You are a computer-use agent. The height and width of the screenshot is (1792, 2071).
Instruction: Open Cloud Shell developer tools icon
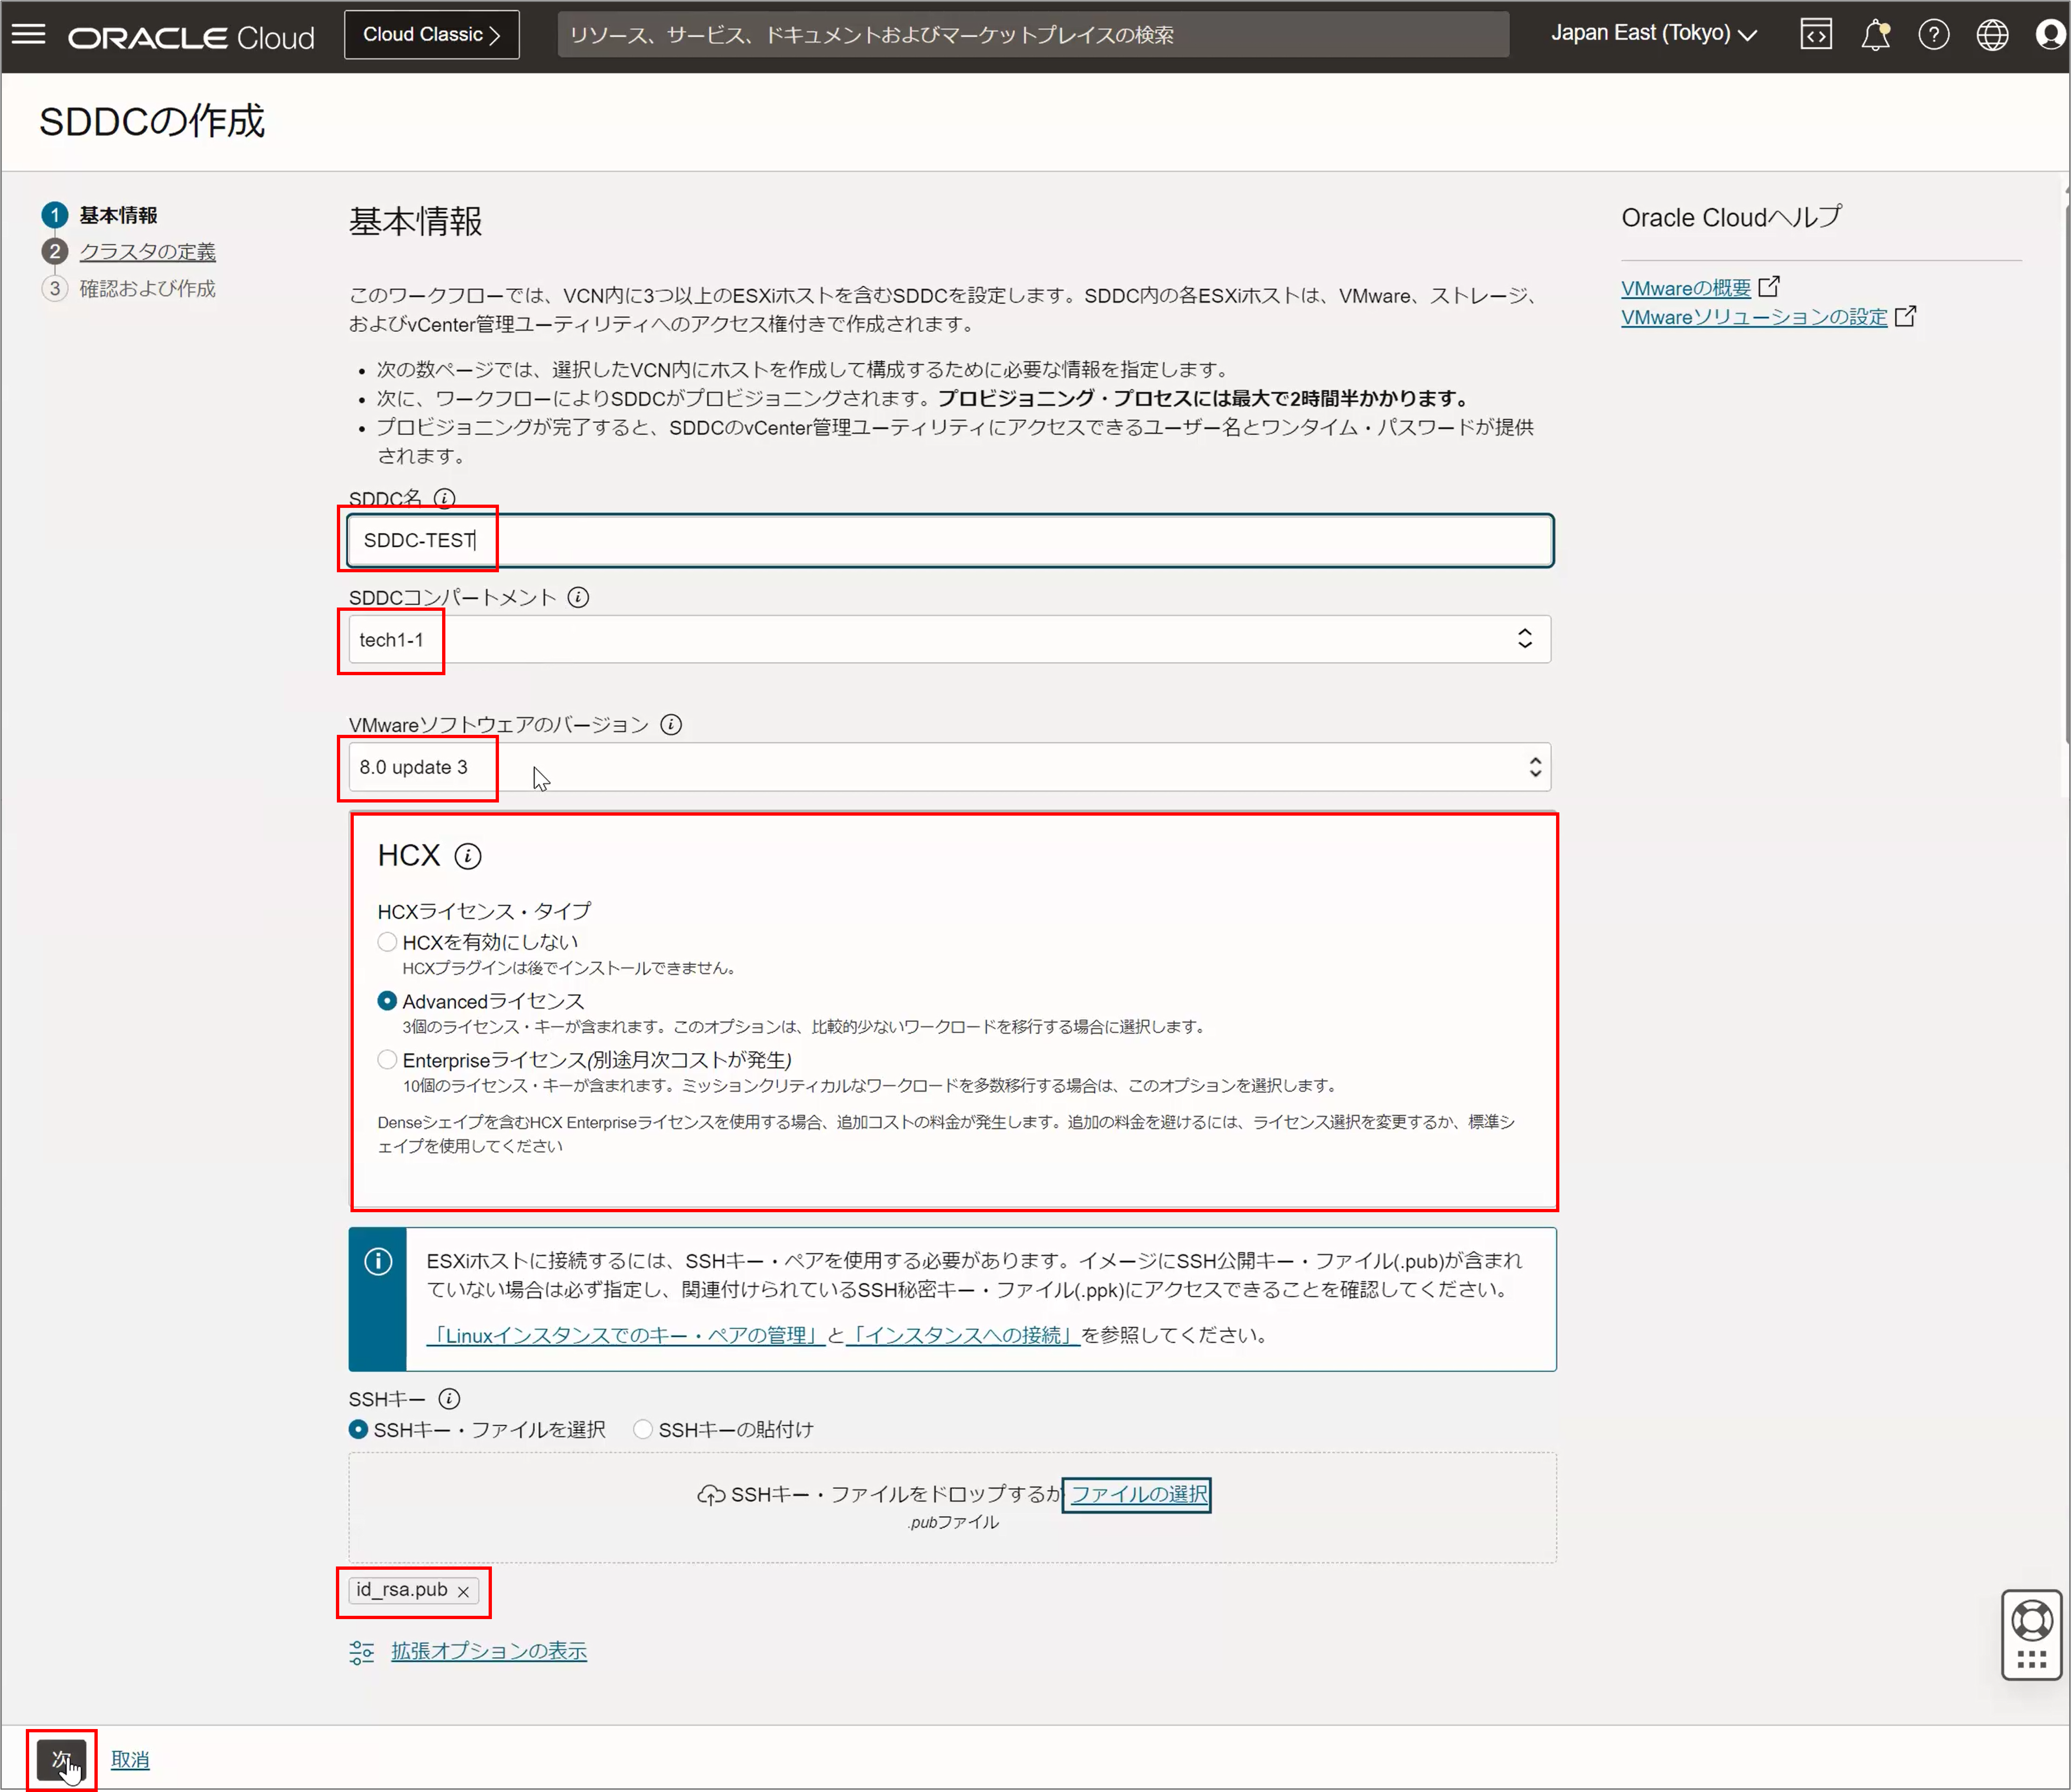tap(1816, 35)
